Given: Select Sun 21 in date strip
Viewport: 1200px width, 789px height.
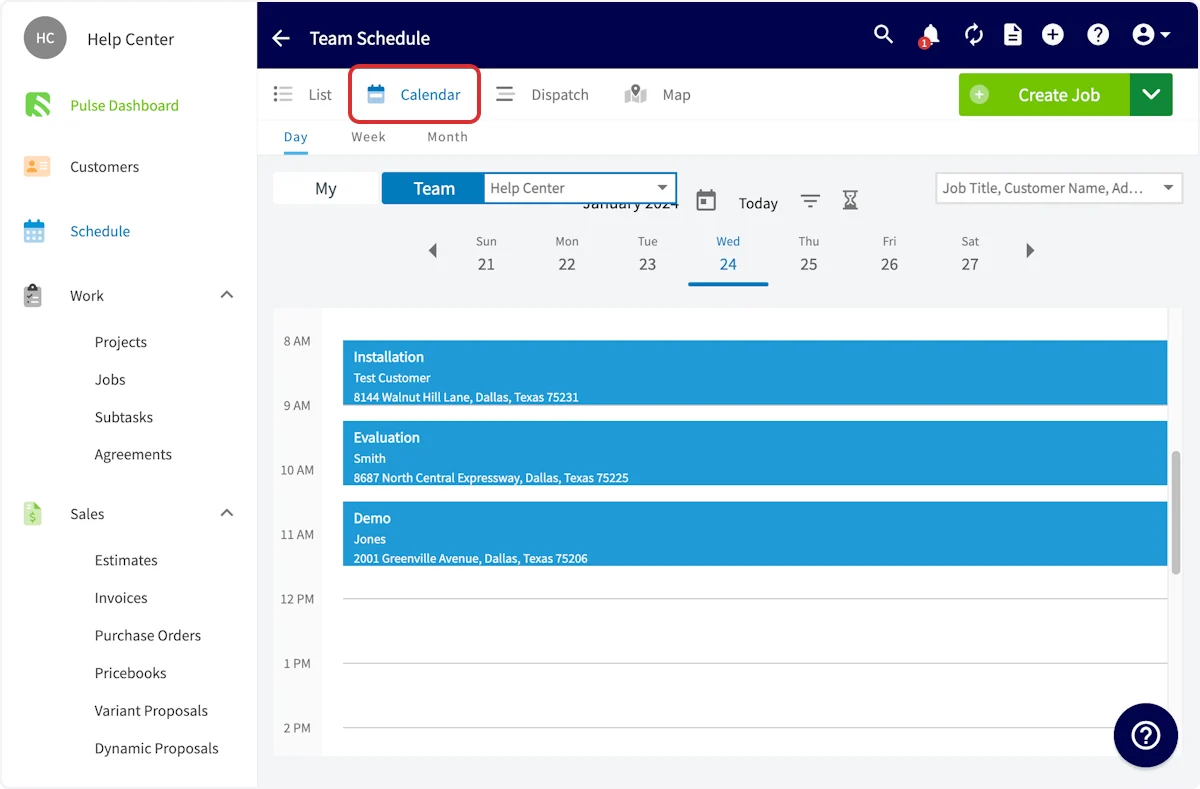Looking at the screenshot, I should coord(486,254).
